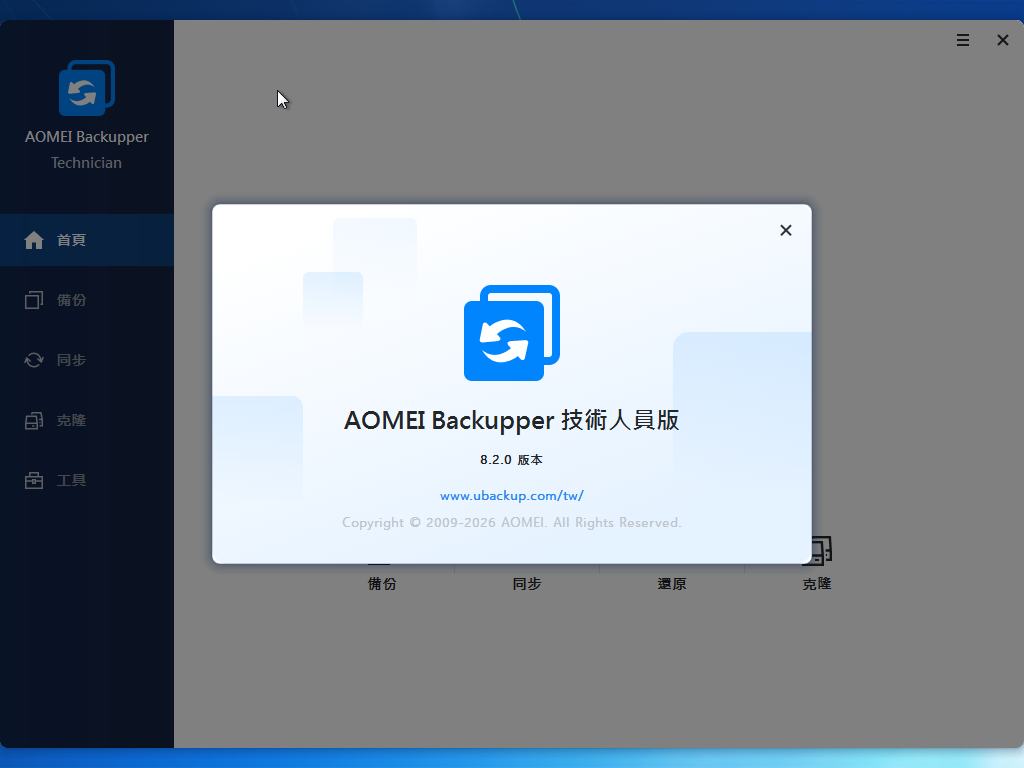The width and height of the screenshot is (1024, 768).
Task: Close the About dialog
Action: click(786, 231)
